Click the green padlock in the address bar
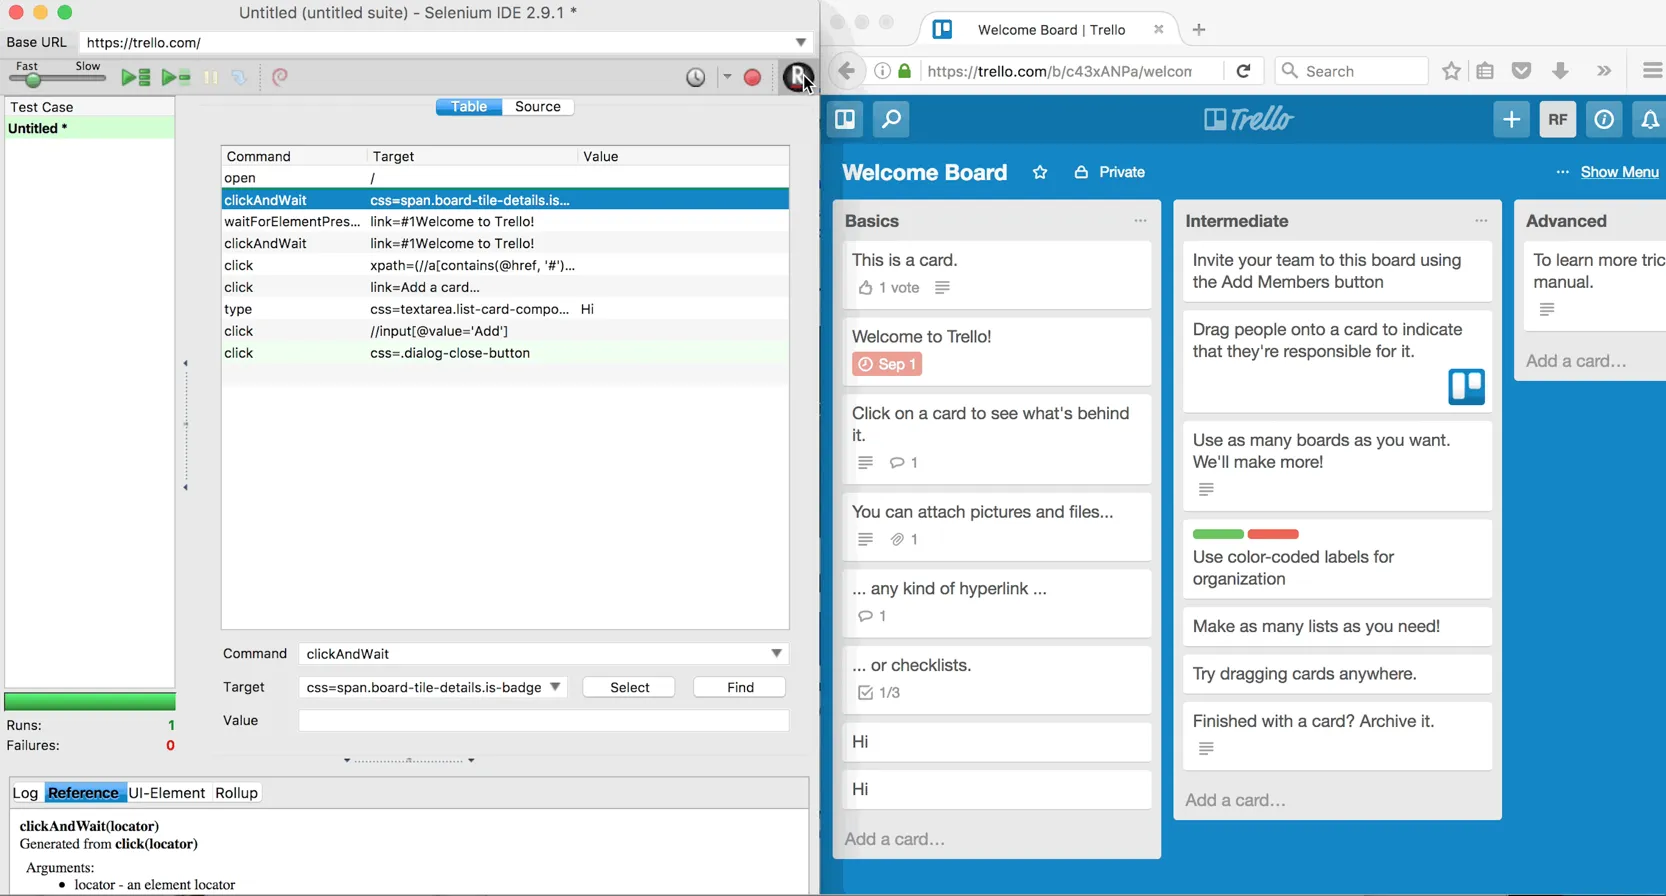The image size is (1666, 896). coord(905,71)
